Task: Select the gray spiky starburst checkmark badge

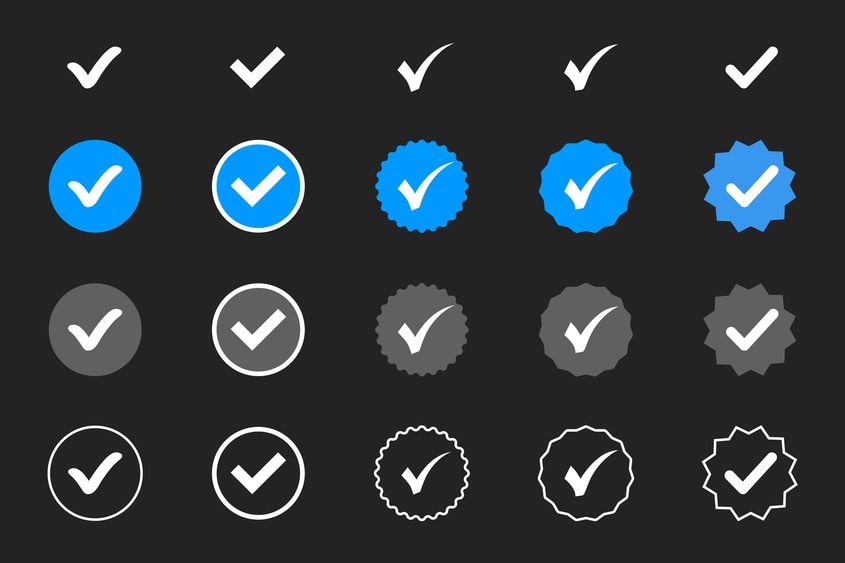Action: [750, 329]
